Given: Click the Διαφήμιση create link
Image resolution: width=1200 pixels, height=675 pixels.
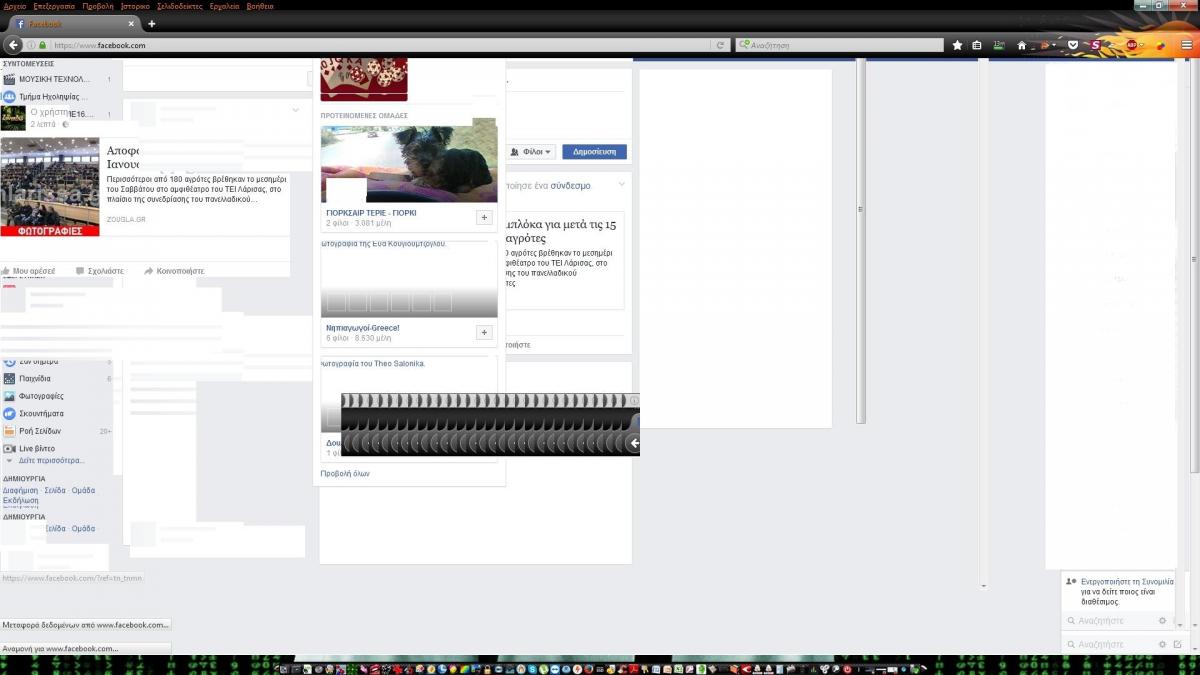Looking at the screenshot, I should click(x=20, y=491).
